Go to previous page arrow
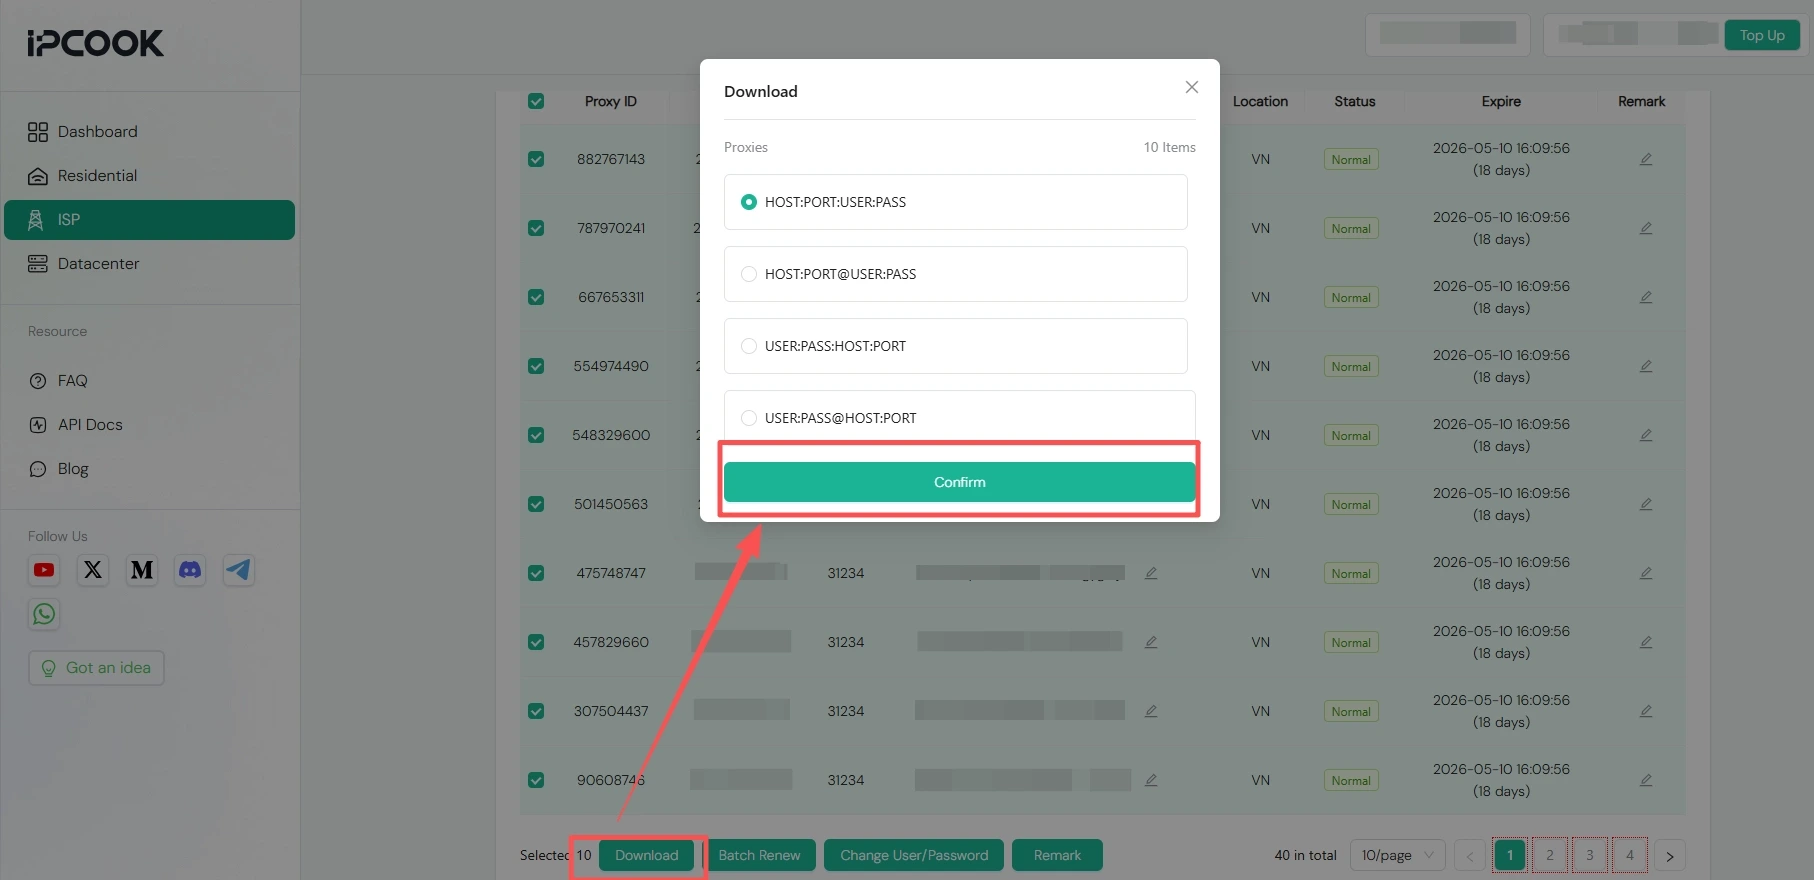The image size is (1814, 880). tap(1470, 856)
